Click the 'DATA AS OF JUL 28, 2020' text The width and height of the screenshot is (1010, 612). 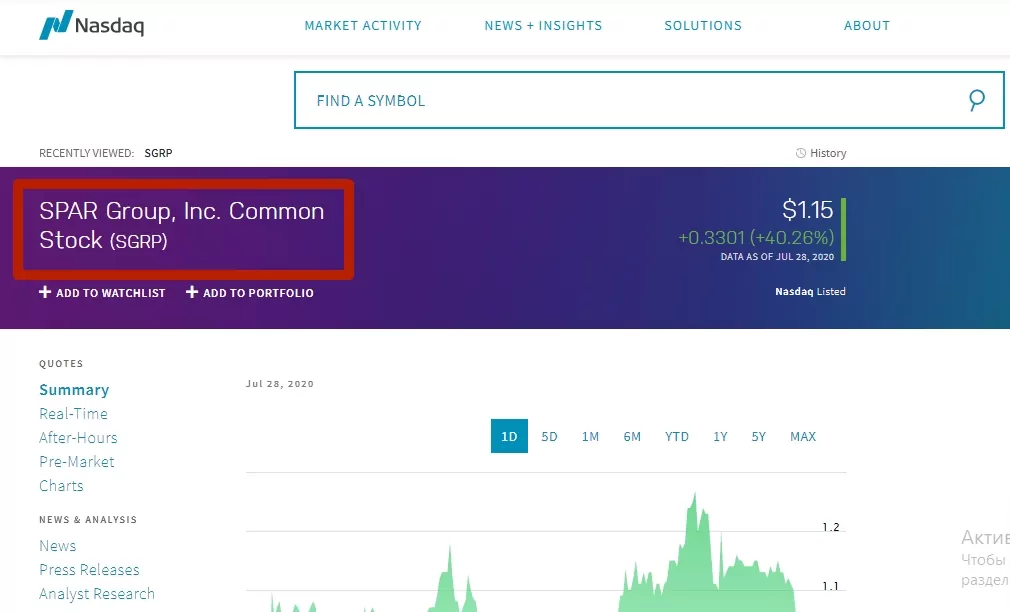(777, 256)
